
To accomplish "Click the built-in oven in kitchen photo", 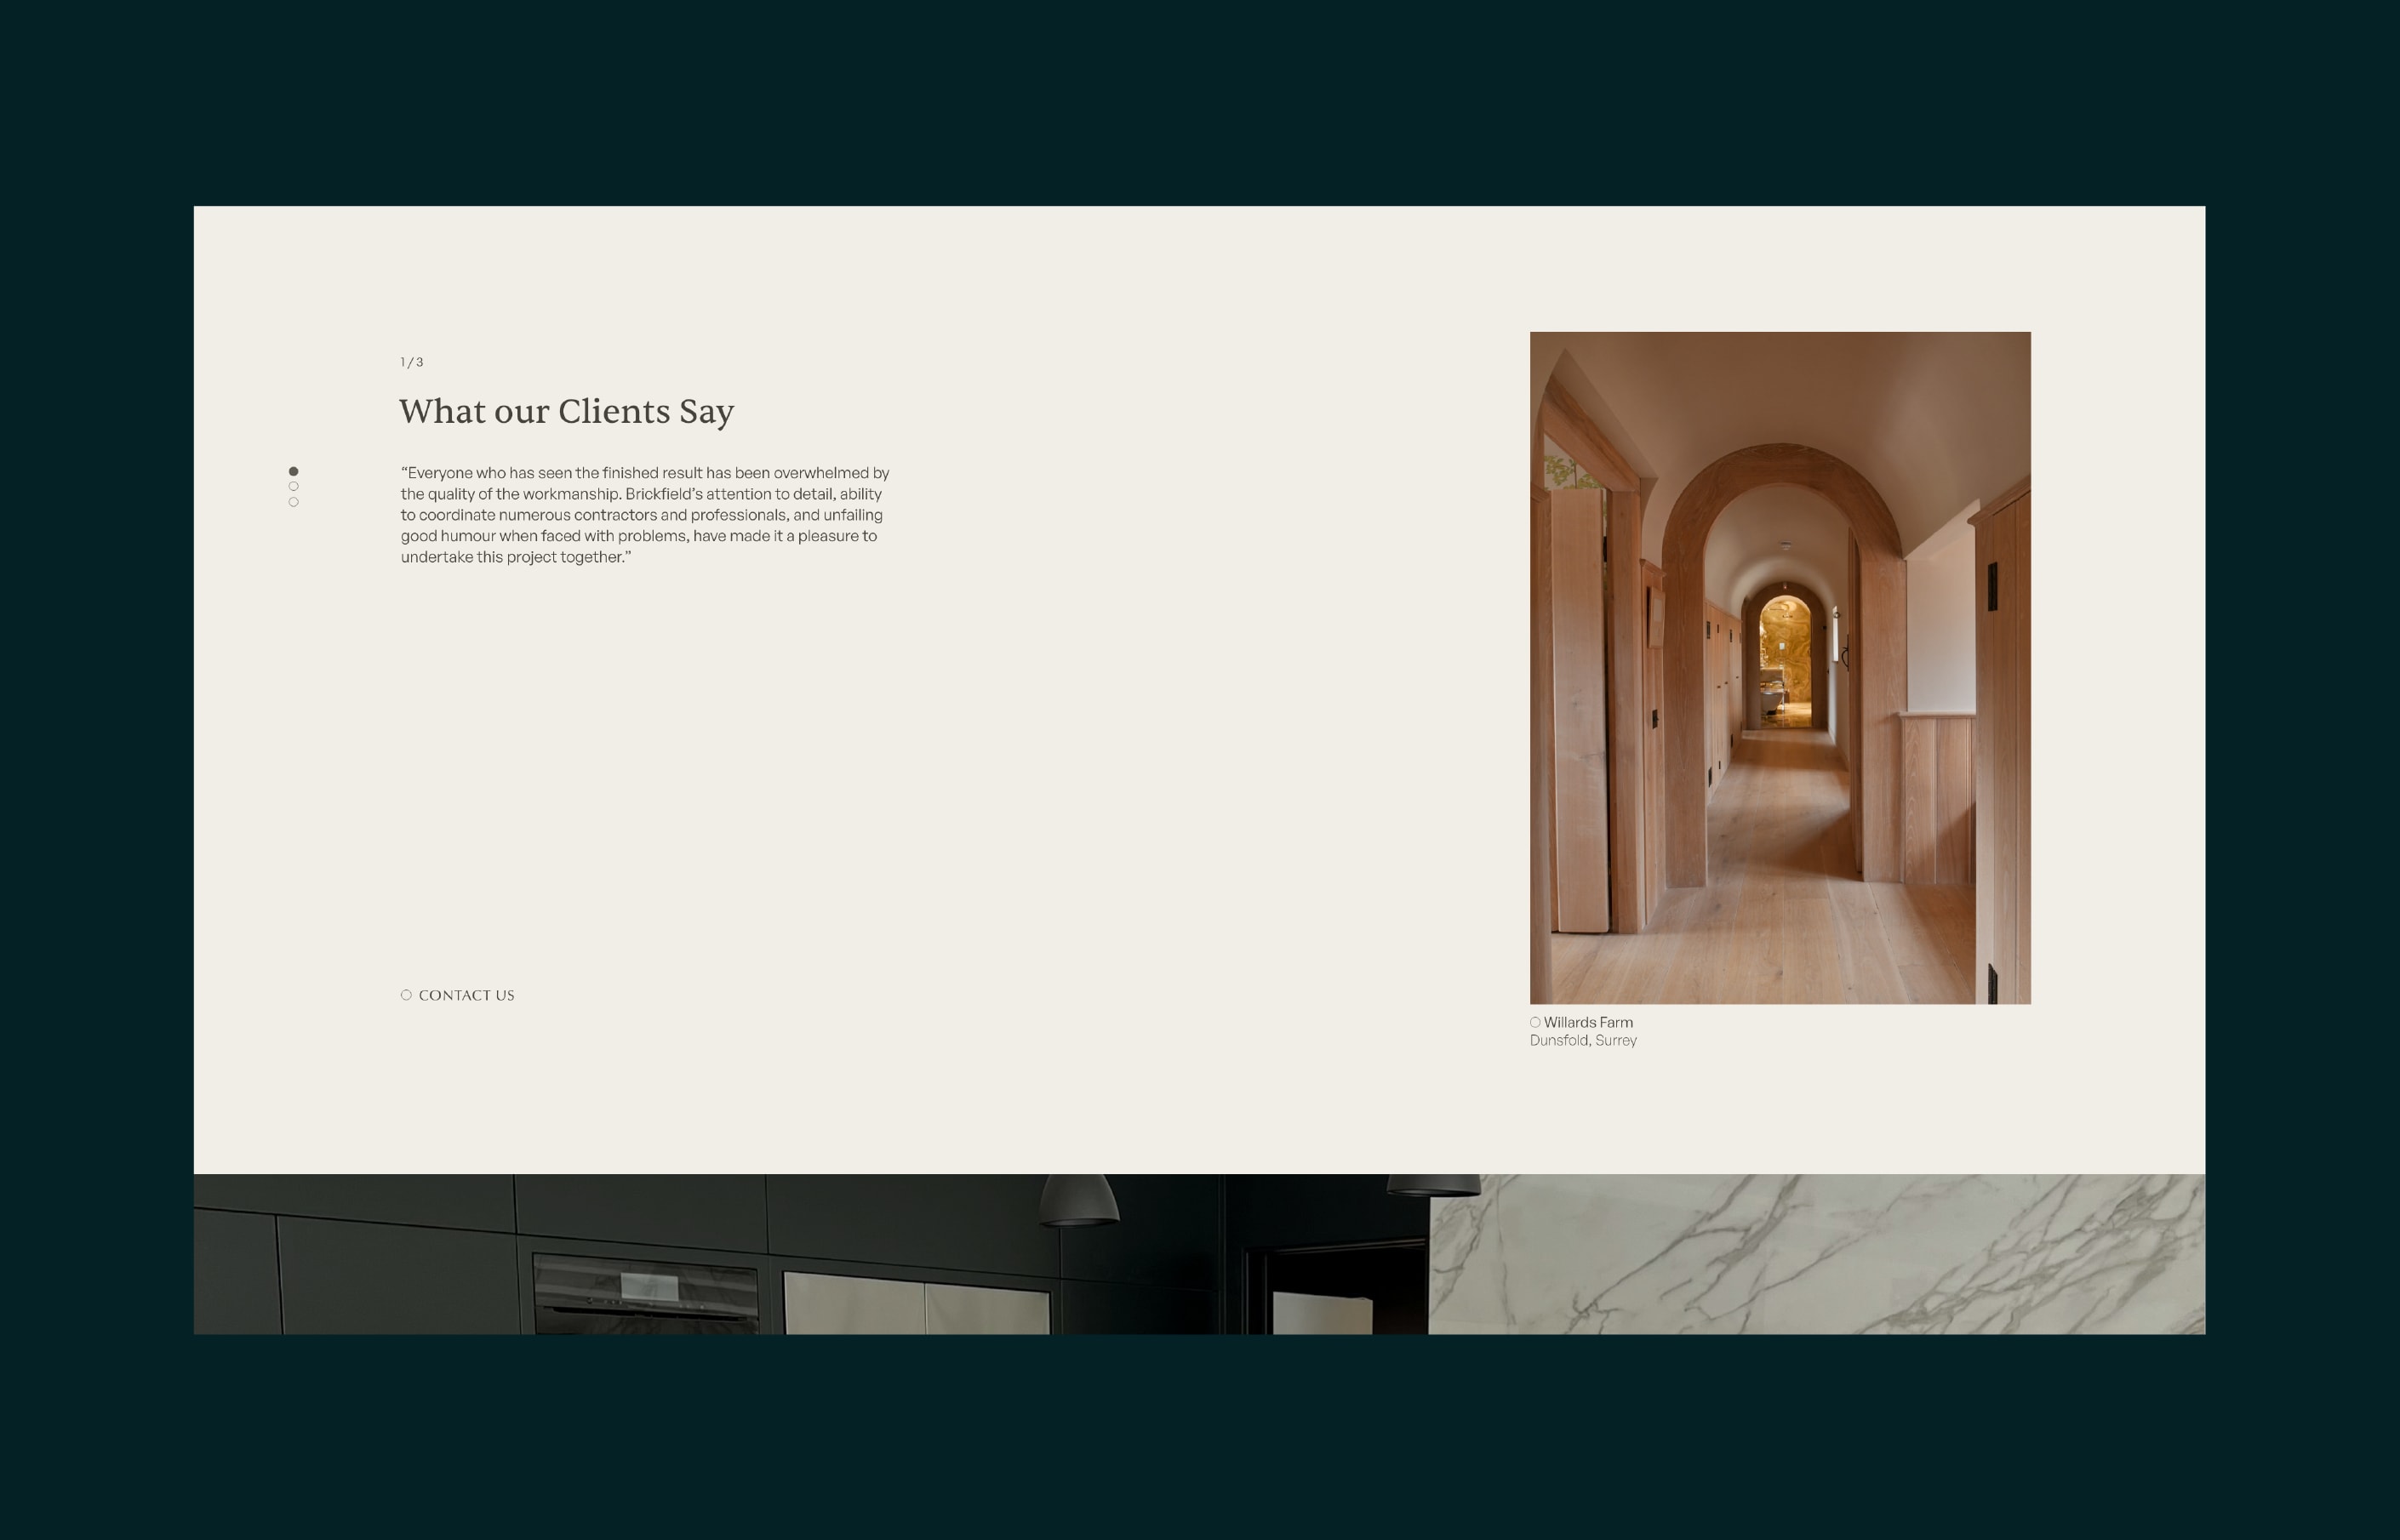I will pyautogui.click(x=645, y=1294).
